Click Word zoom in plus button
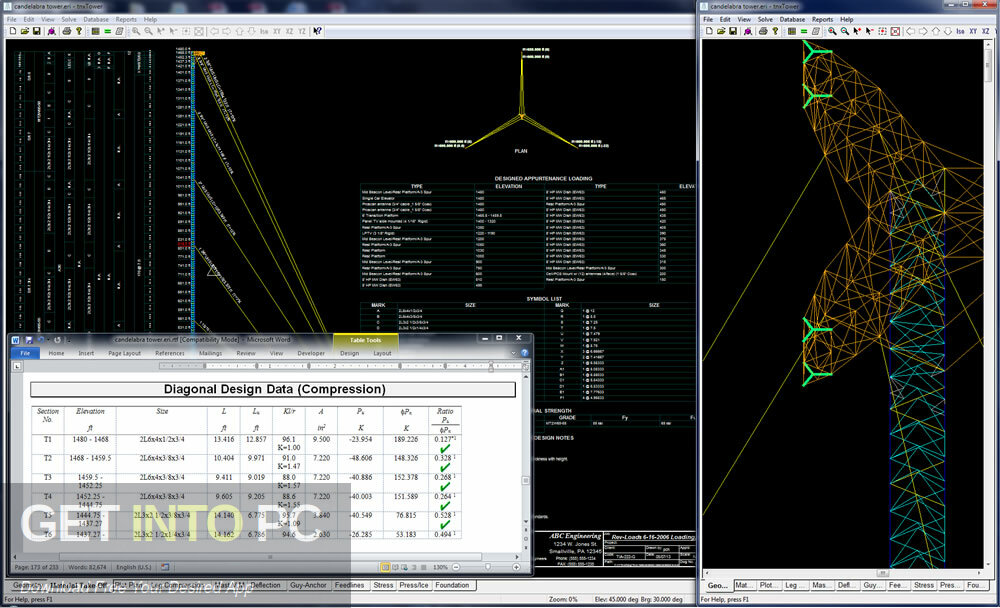This screenshot has height=608, width=1000. 517,567
